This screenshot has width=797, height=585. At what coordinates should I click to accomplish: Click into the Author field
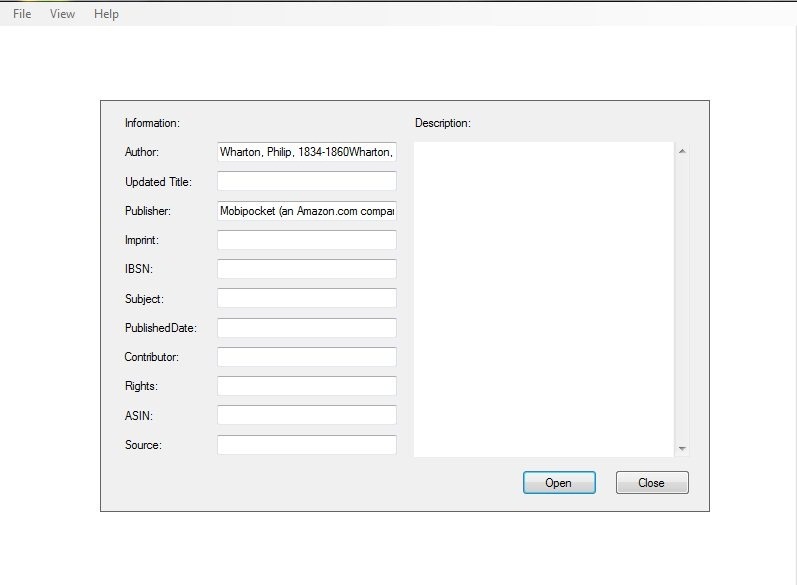(306, 152)
